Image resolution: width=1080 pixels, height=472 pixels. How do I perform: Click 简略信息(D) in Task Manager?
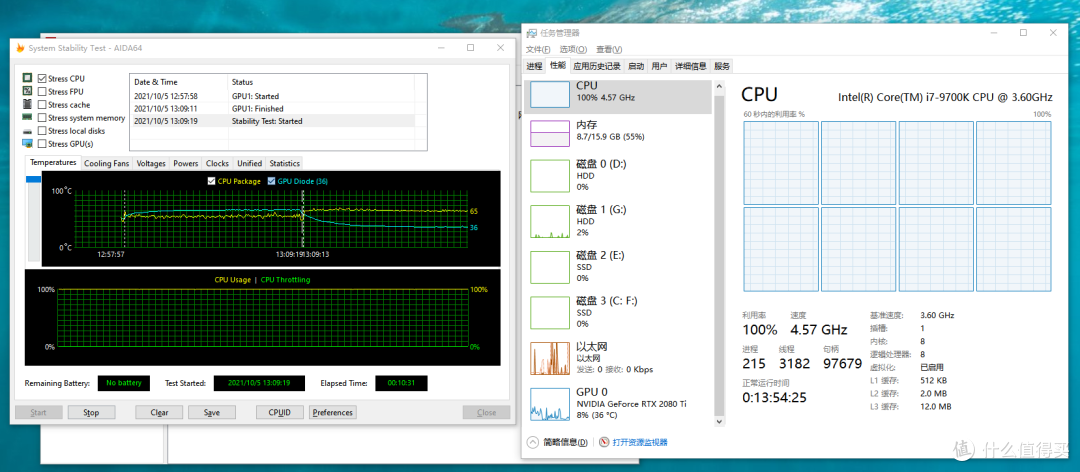(565, 442)
